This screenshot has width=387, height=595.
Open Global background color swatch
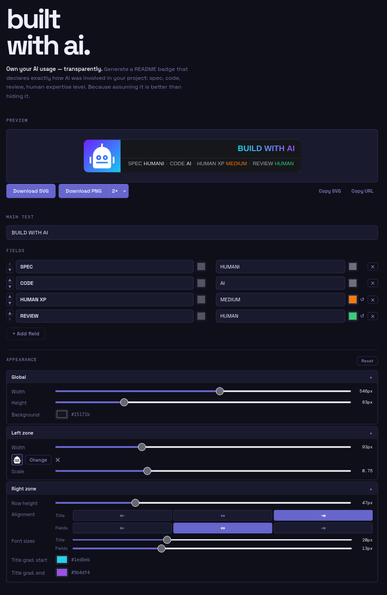[62, 414]
